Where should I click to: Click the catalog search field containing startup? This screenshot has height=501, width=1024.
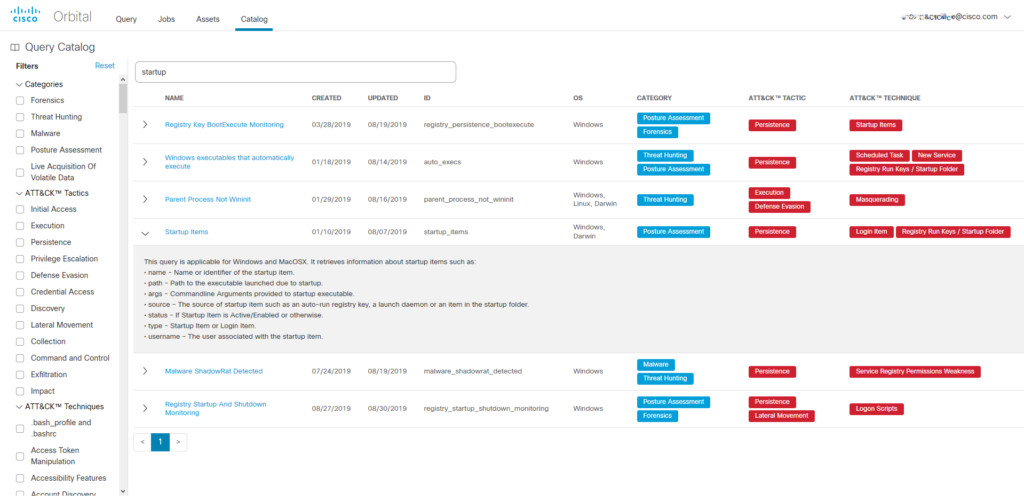[x=295, y=72]
